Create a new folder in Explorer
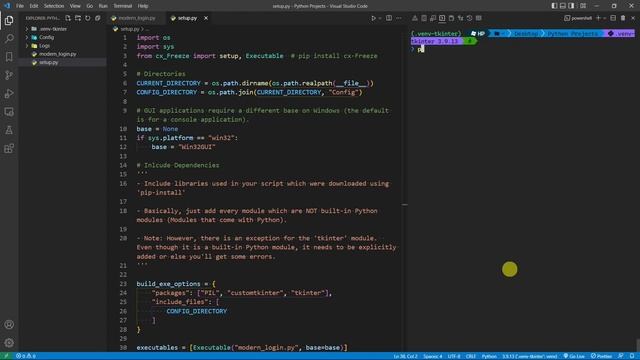The width and height of the screenshot is (640, 360). point(78,18)
